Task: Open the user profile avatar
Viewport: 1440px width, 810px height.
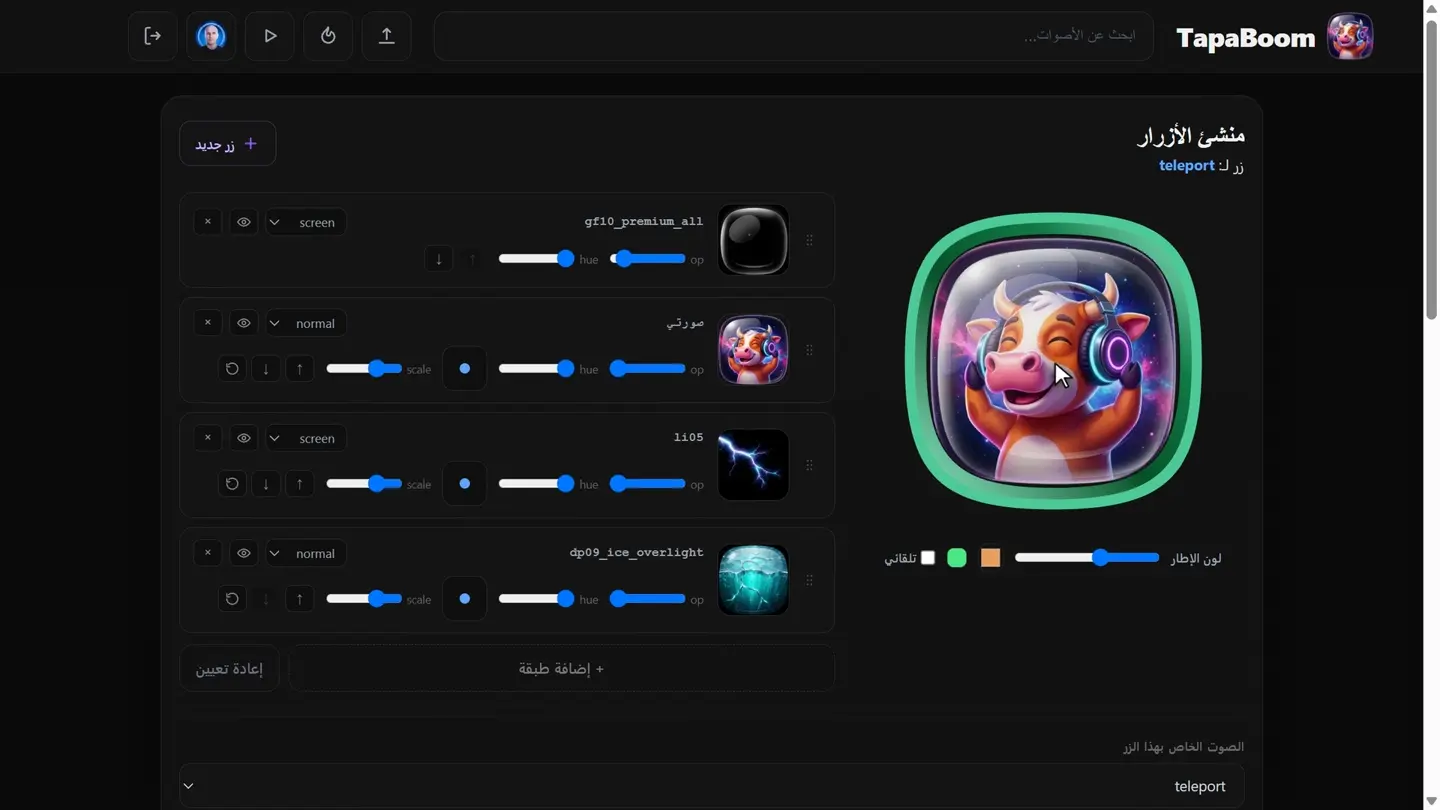Action: 211,36
